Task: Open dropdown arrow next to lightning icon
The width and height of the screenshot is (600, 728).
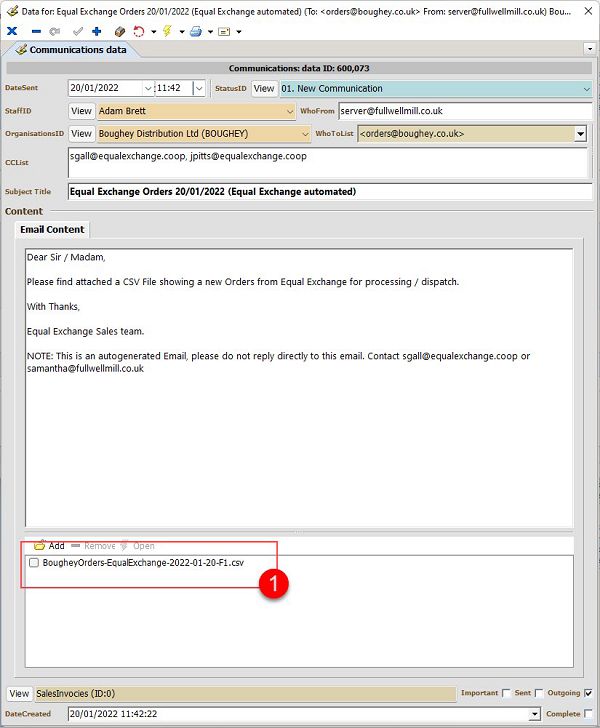Action: pyautogui.click(x=182, y=32)
